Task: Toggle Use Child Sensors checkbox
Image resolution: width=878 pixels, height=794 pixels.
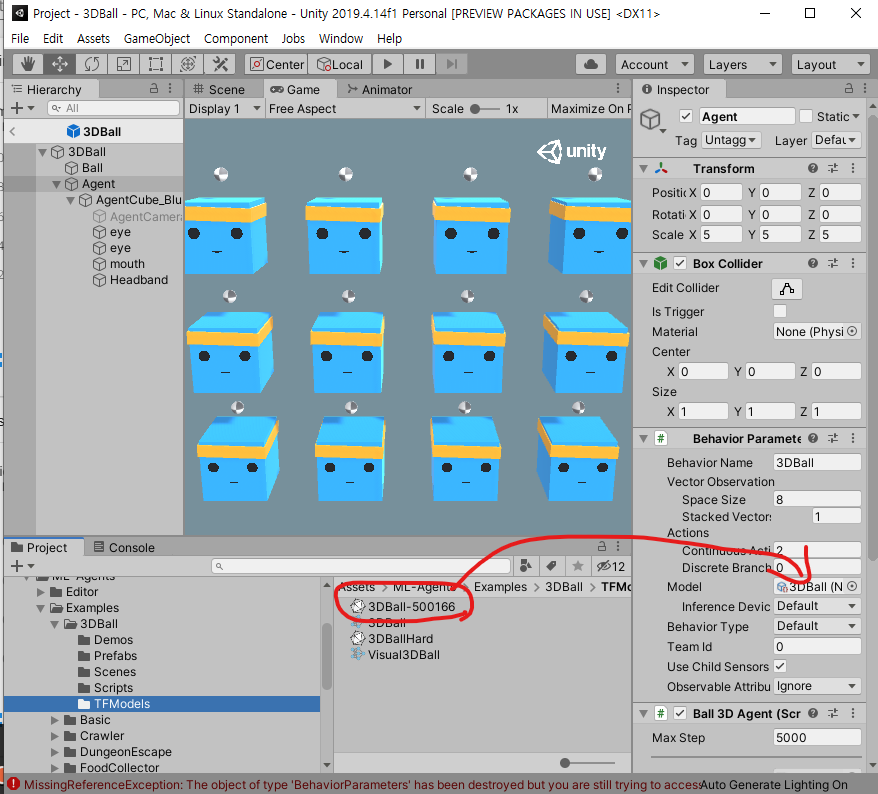Action: 779,666
